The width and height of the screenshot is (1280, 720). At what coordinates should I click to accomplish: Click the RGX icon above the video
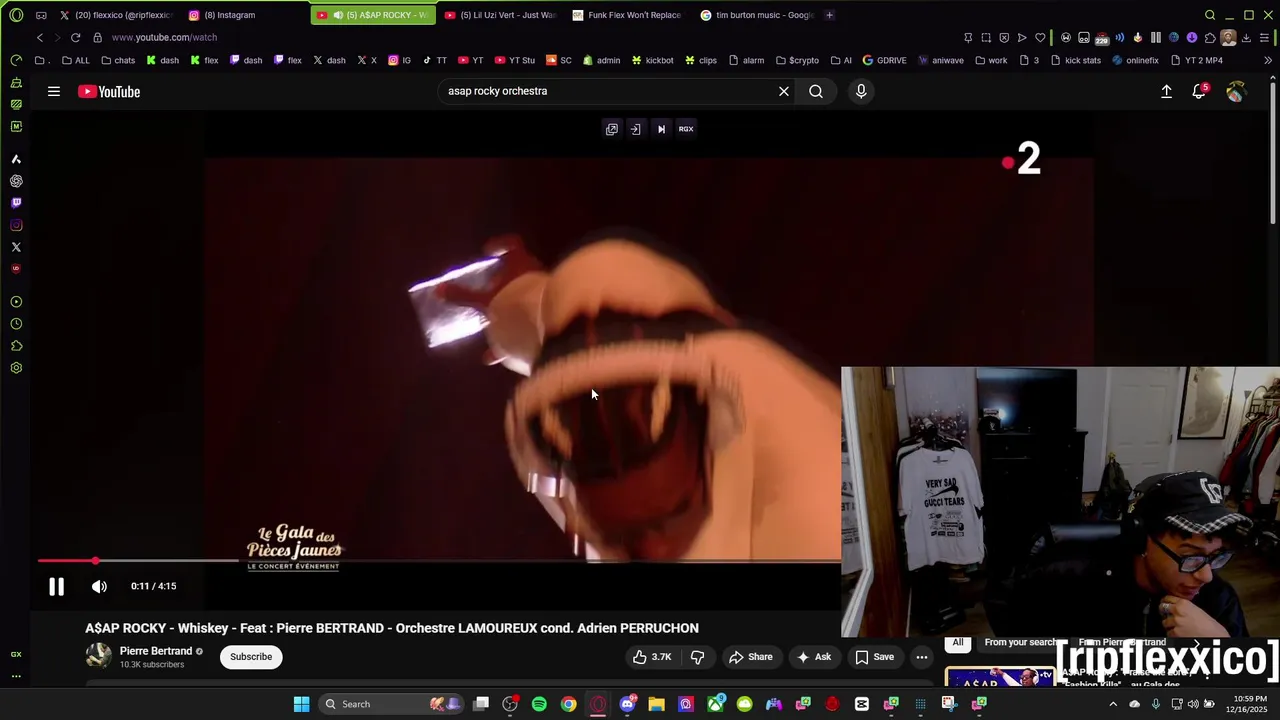tap(686, 129)
